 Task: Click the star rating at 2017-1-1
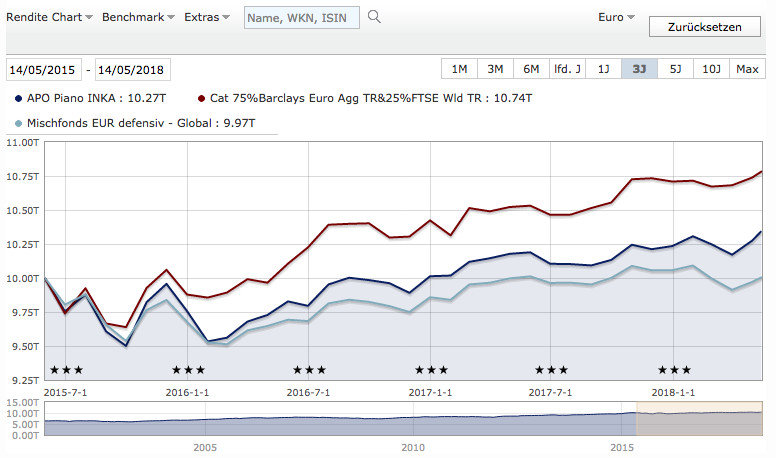431,370
